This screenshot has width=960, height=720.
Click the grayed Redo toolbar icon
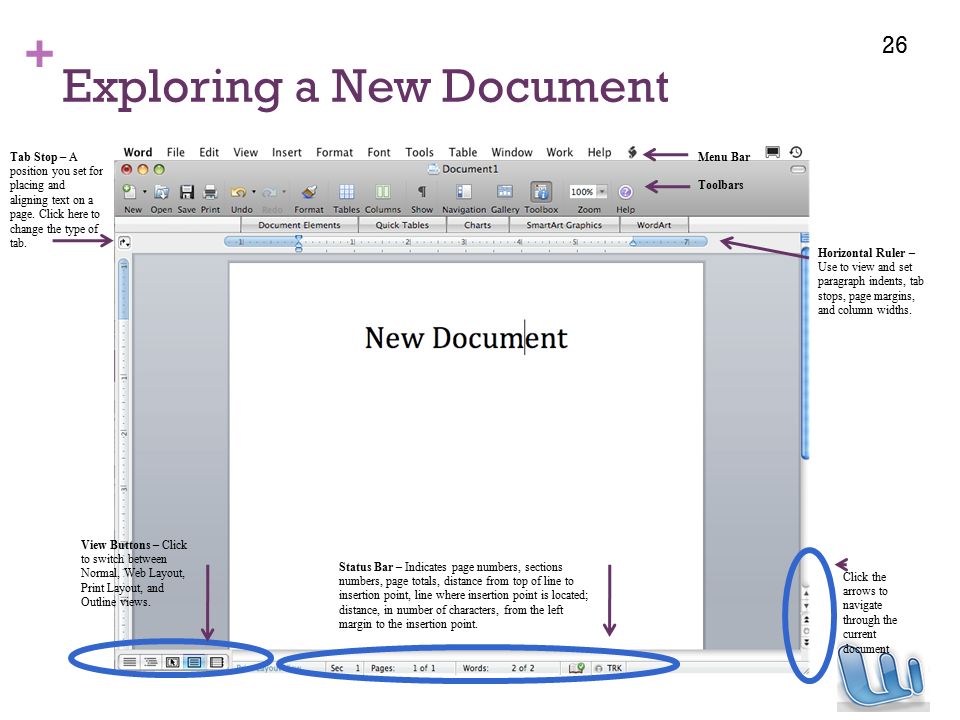pos(269,192)
